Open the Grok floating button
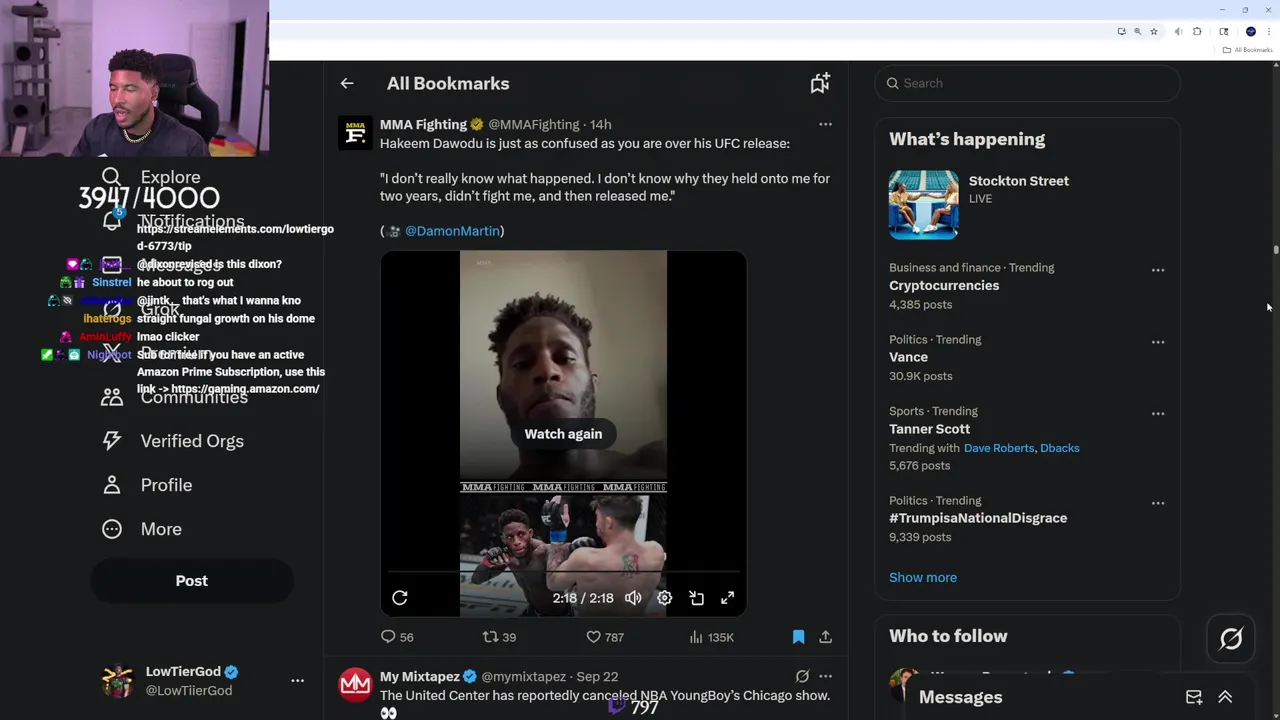This screenshot has height=720, width=1280. click(x=1231, y=639)
